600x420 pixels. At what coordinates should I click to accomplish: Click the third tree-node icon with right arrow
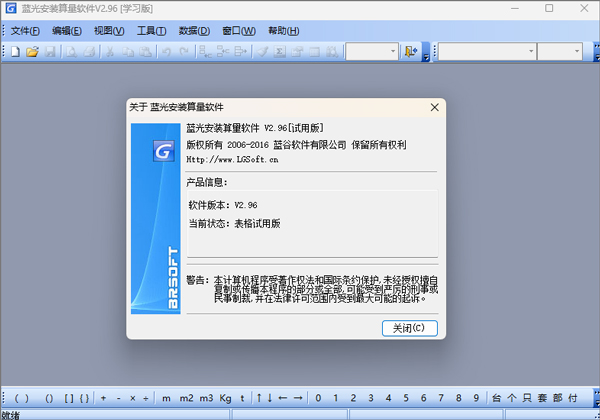tap(240, 52)
